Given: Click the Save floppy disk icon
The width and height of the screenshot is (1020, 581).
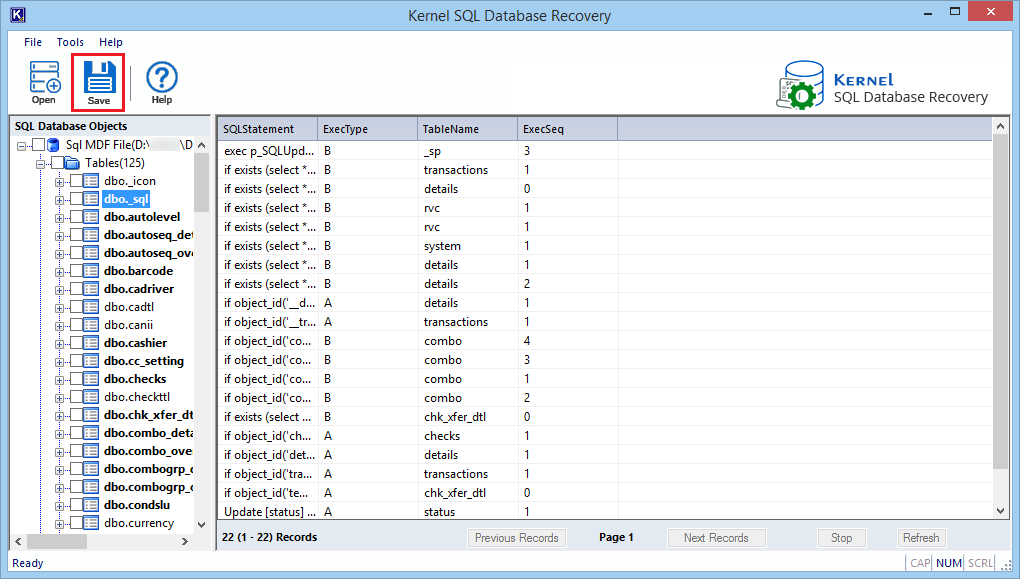Looking at the screenshot, I should click(x=99, y=77).
